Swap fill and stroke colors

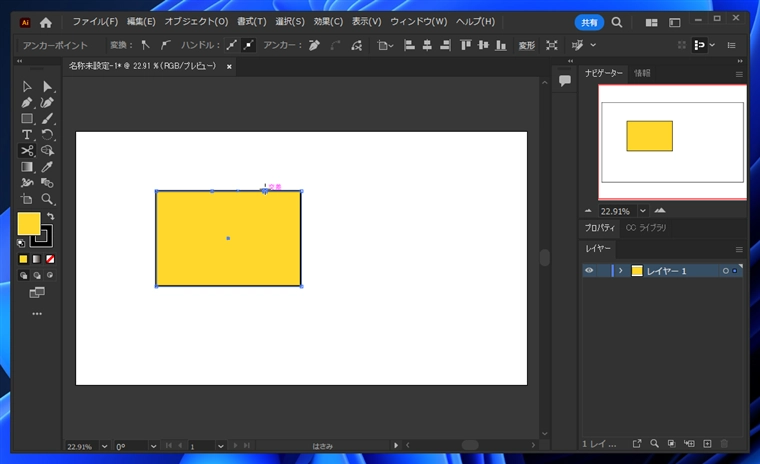(50, 216)
